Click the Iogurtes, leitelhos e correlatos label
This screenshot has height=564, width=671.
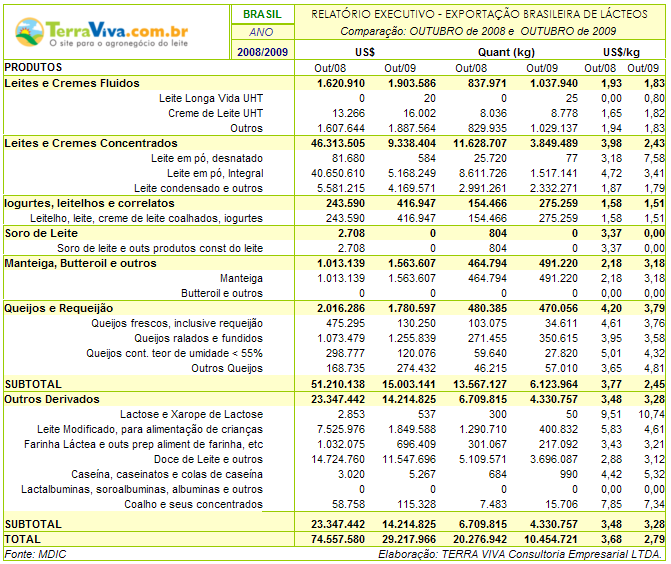89,203
